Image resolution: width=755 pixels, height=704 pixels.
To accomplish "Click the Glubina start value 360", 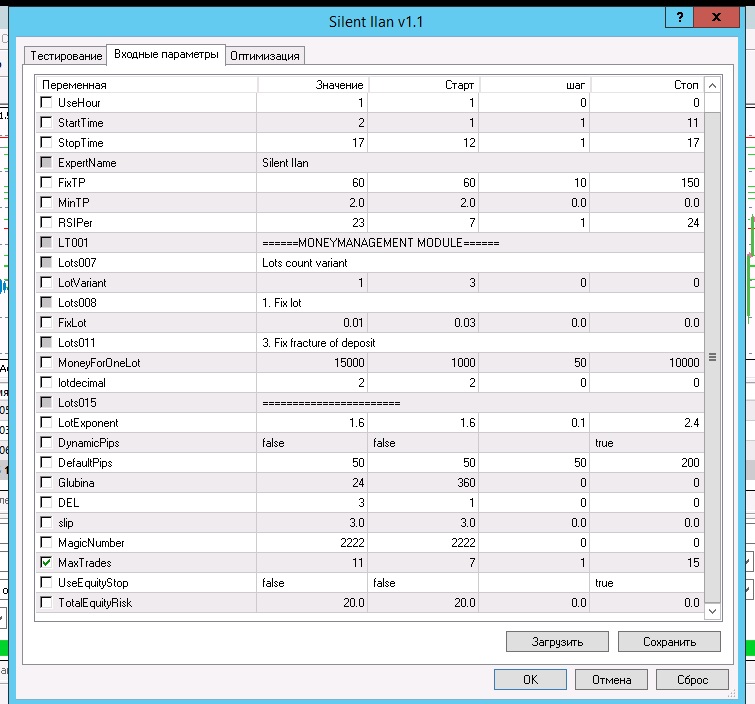I will click(x=423, y=482).
